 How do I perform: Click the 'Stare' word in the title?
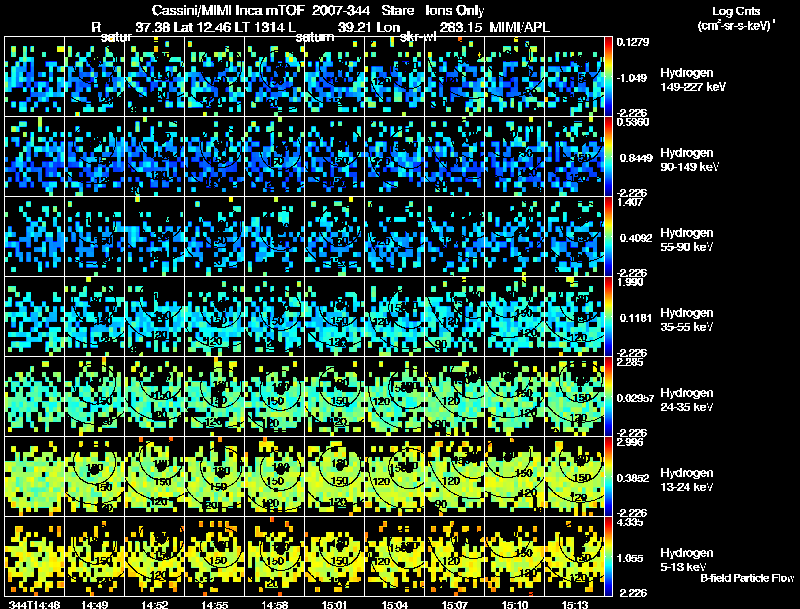tap(397, 11)
